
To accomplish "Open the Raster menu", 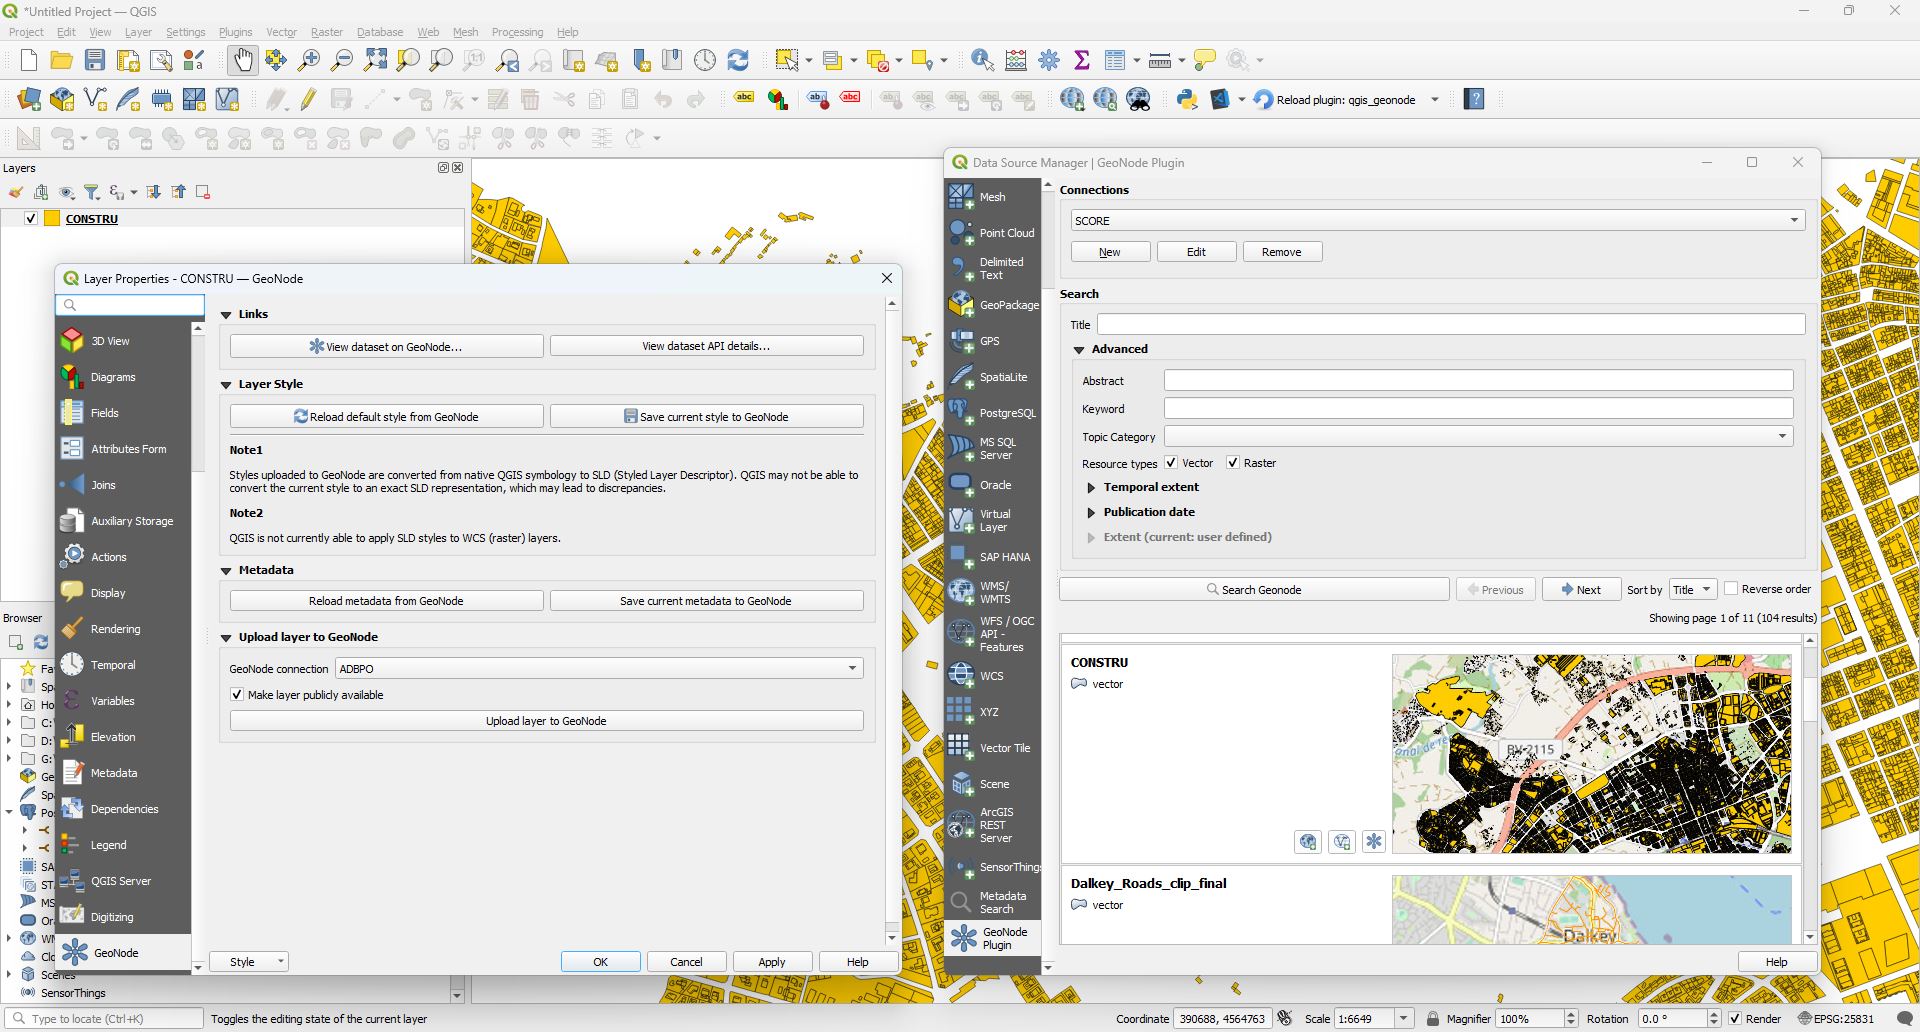I will pos(327,32).
